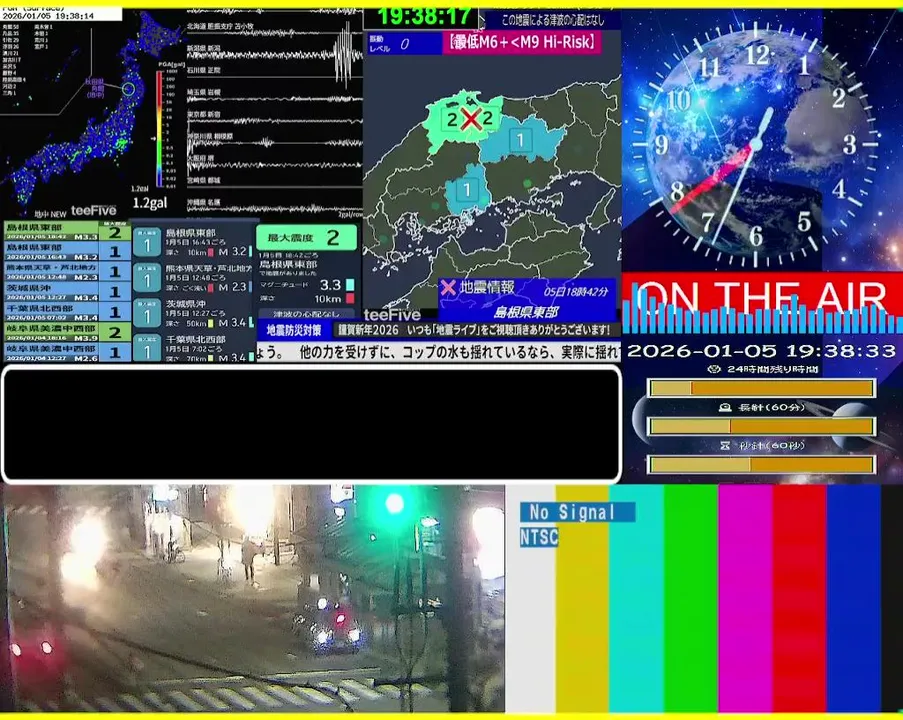
Task: Click the NTSC label
Action: (539, 537)
